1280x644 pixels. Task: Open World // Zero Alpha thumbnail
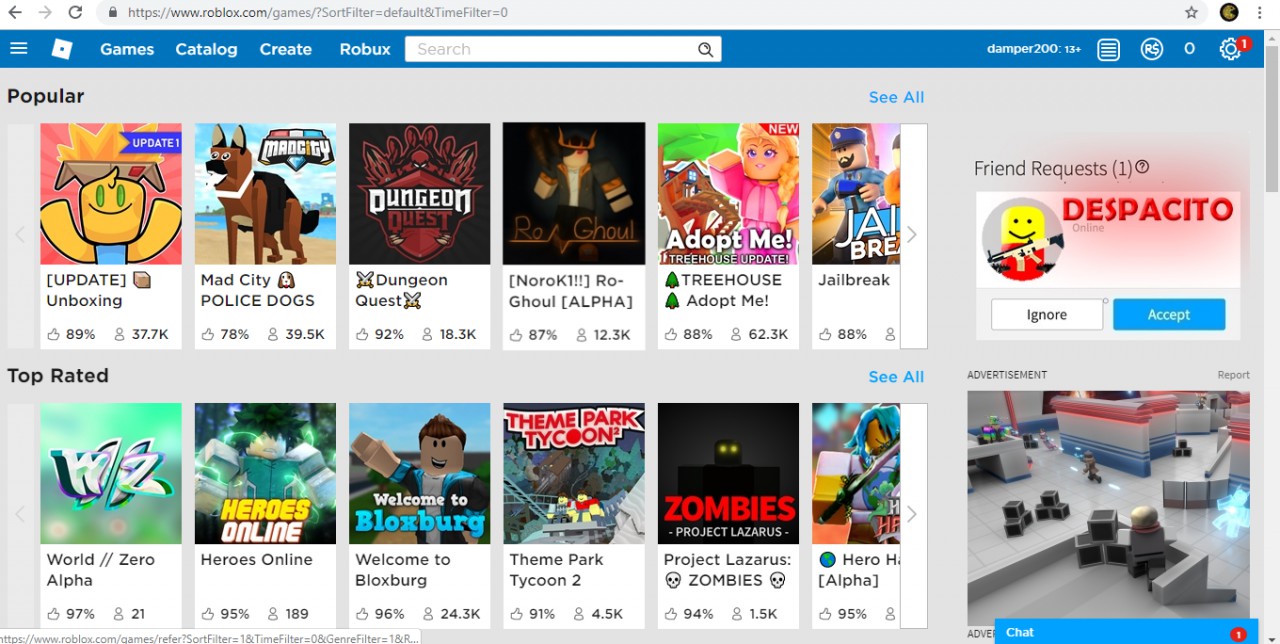[x=111, y=474]
